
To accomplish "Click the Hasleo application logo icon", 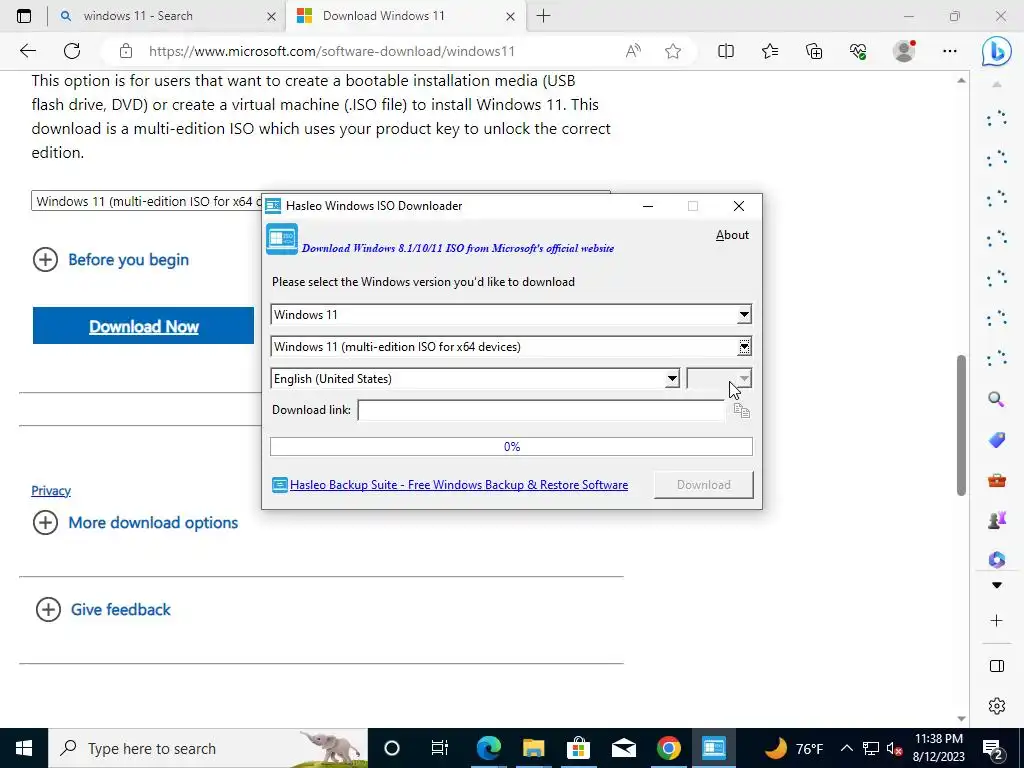I will coord(281,239).
